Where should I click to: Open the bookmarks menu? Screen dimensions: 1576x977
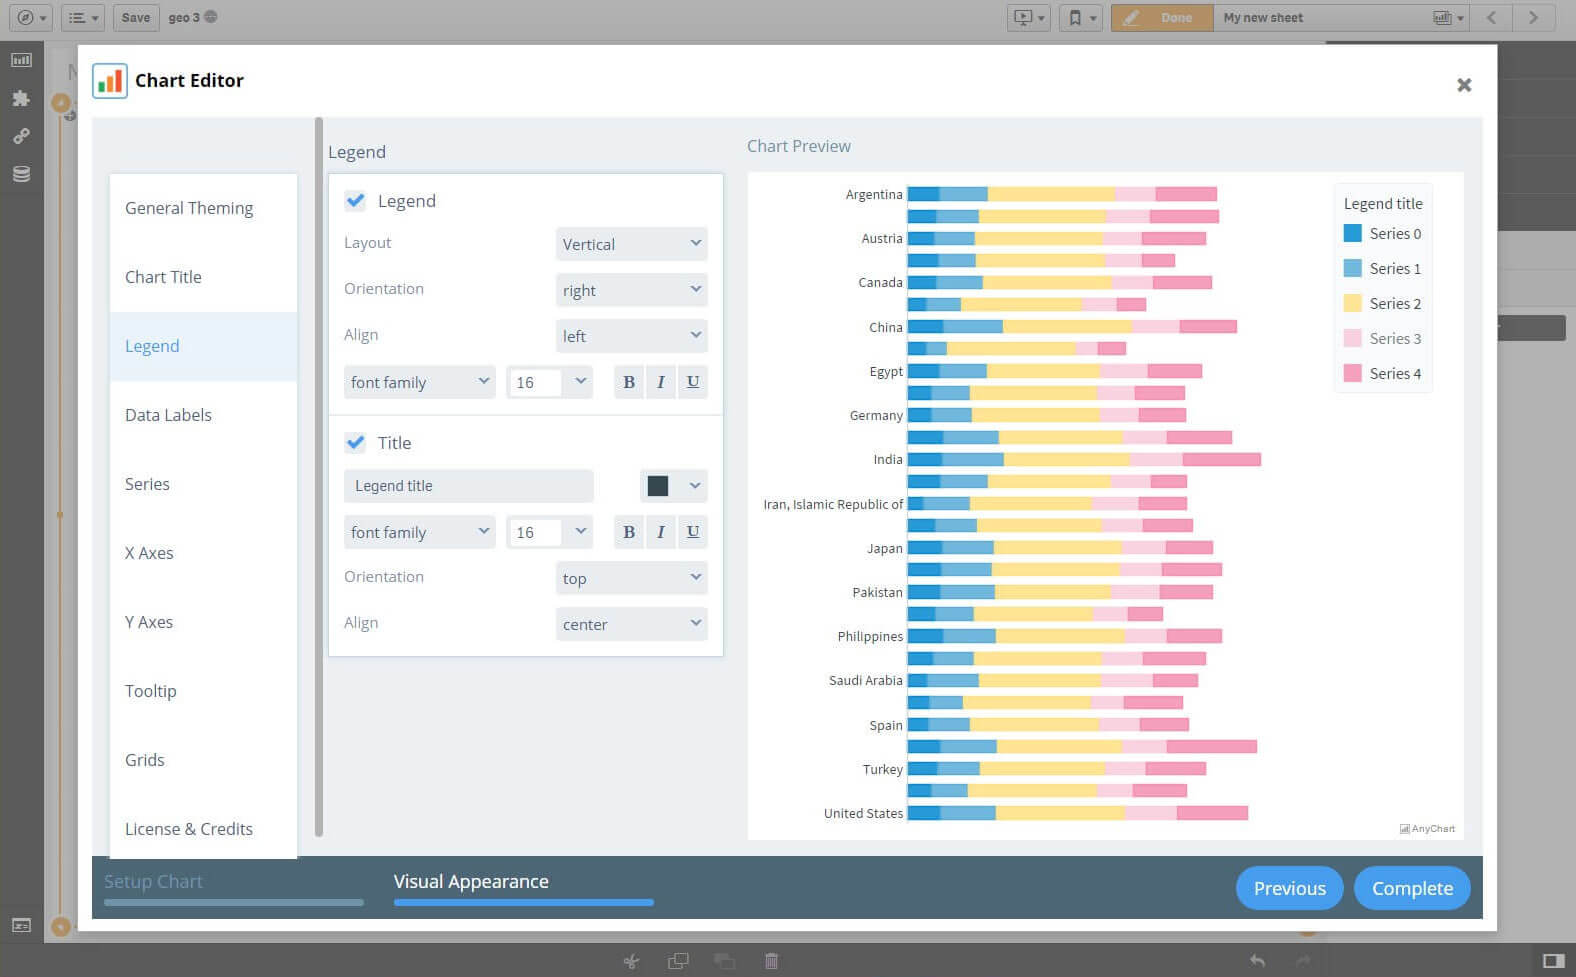[1081, 17]
